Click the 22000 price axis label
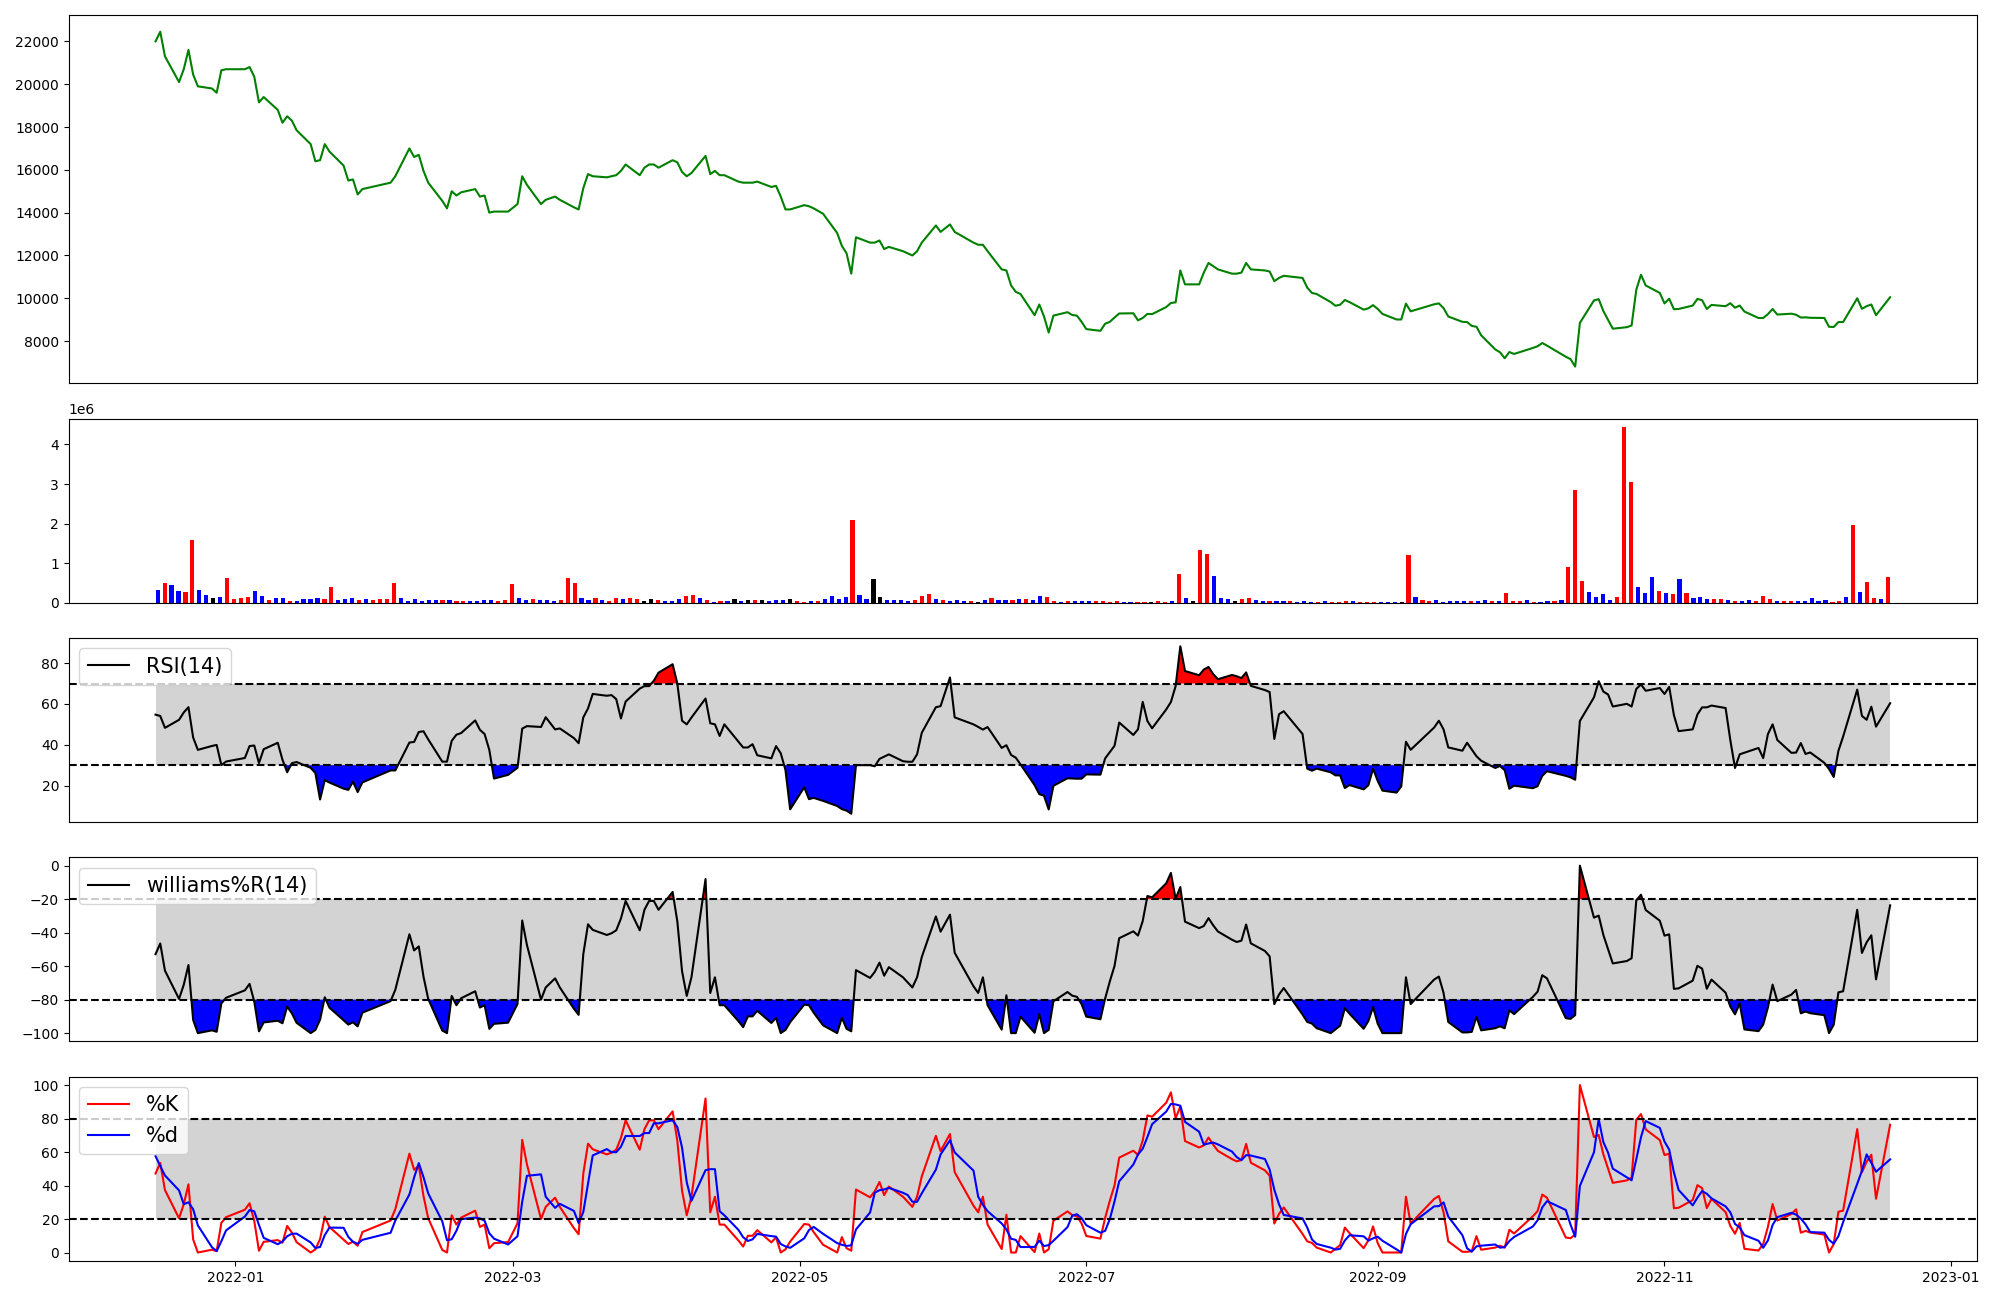This screenshot has width=2000, height=1300. point(37,42)
